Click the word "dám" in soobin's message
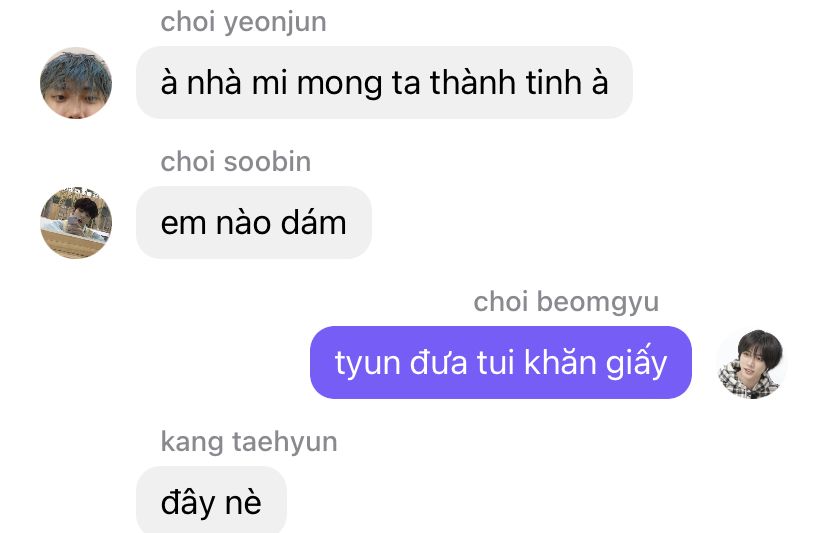 [313, 222]
